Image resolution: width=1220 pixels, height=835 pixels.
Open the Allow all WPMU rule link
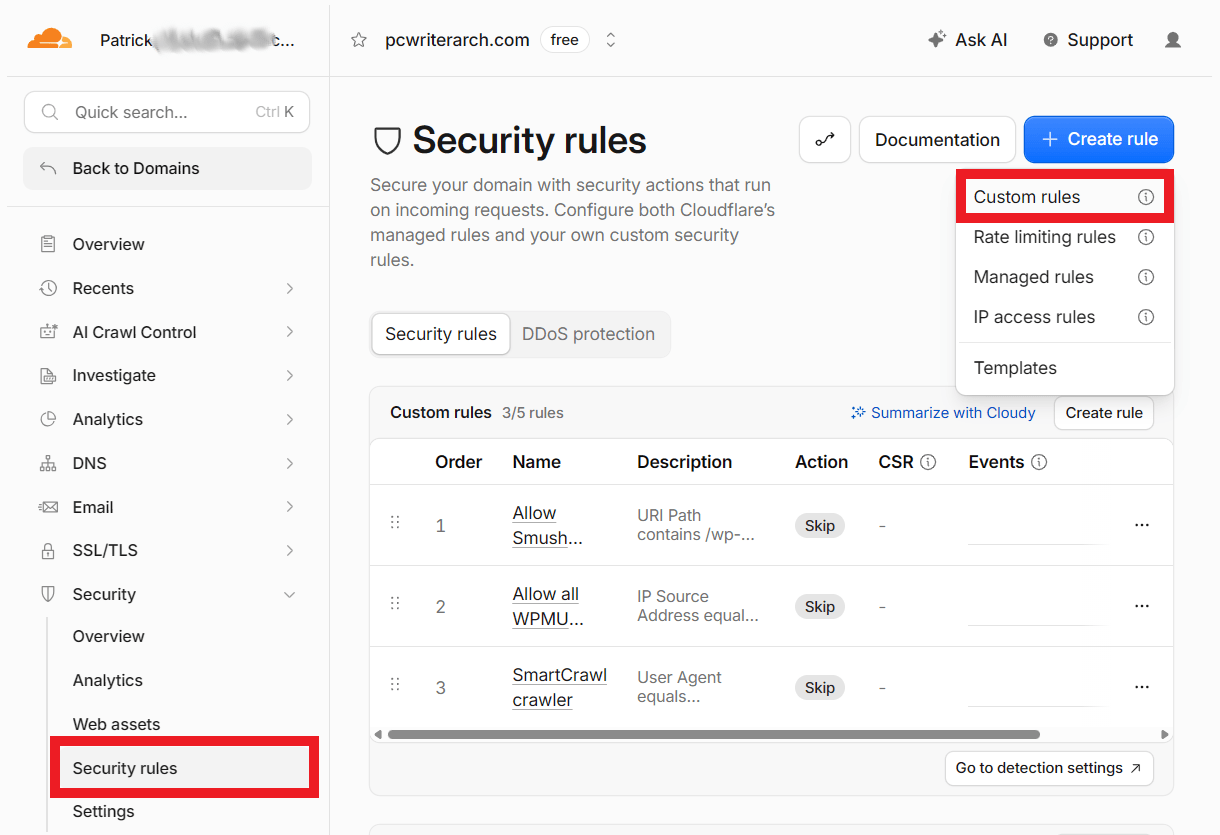click(548, 606)
